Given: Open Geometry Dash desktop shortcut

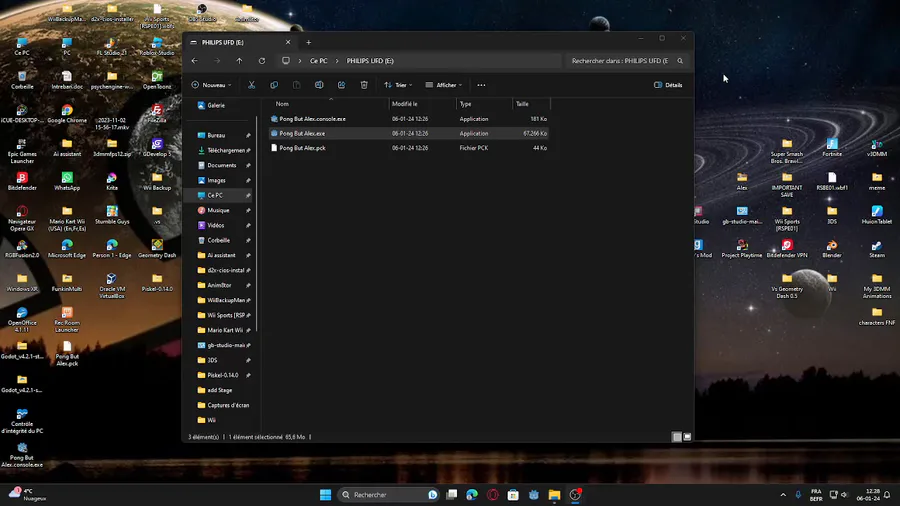Looking at the screenshot, I should point(157,249).
